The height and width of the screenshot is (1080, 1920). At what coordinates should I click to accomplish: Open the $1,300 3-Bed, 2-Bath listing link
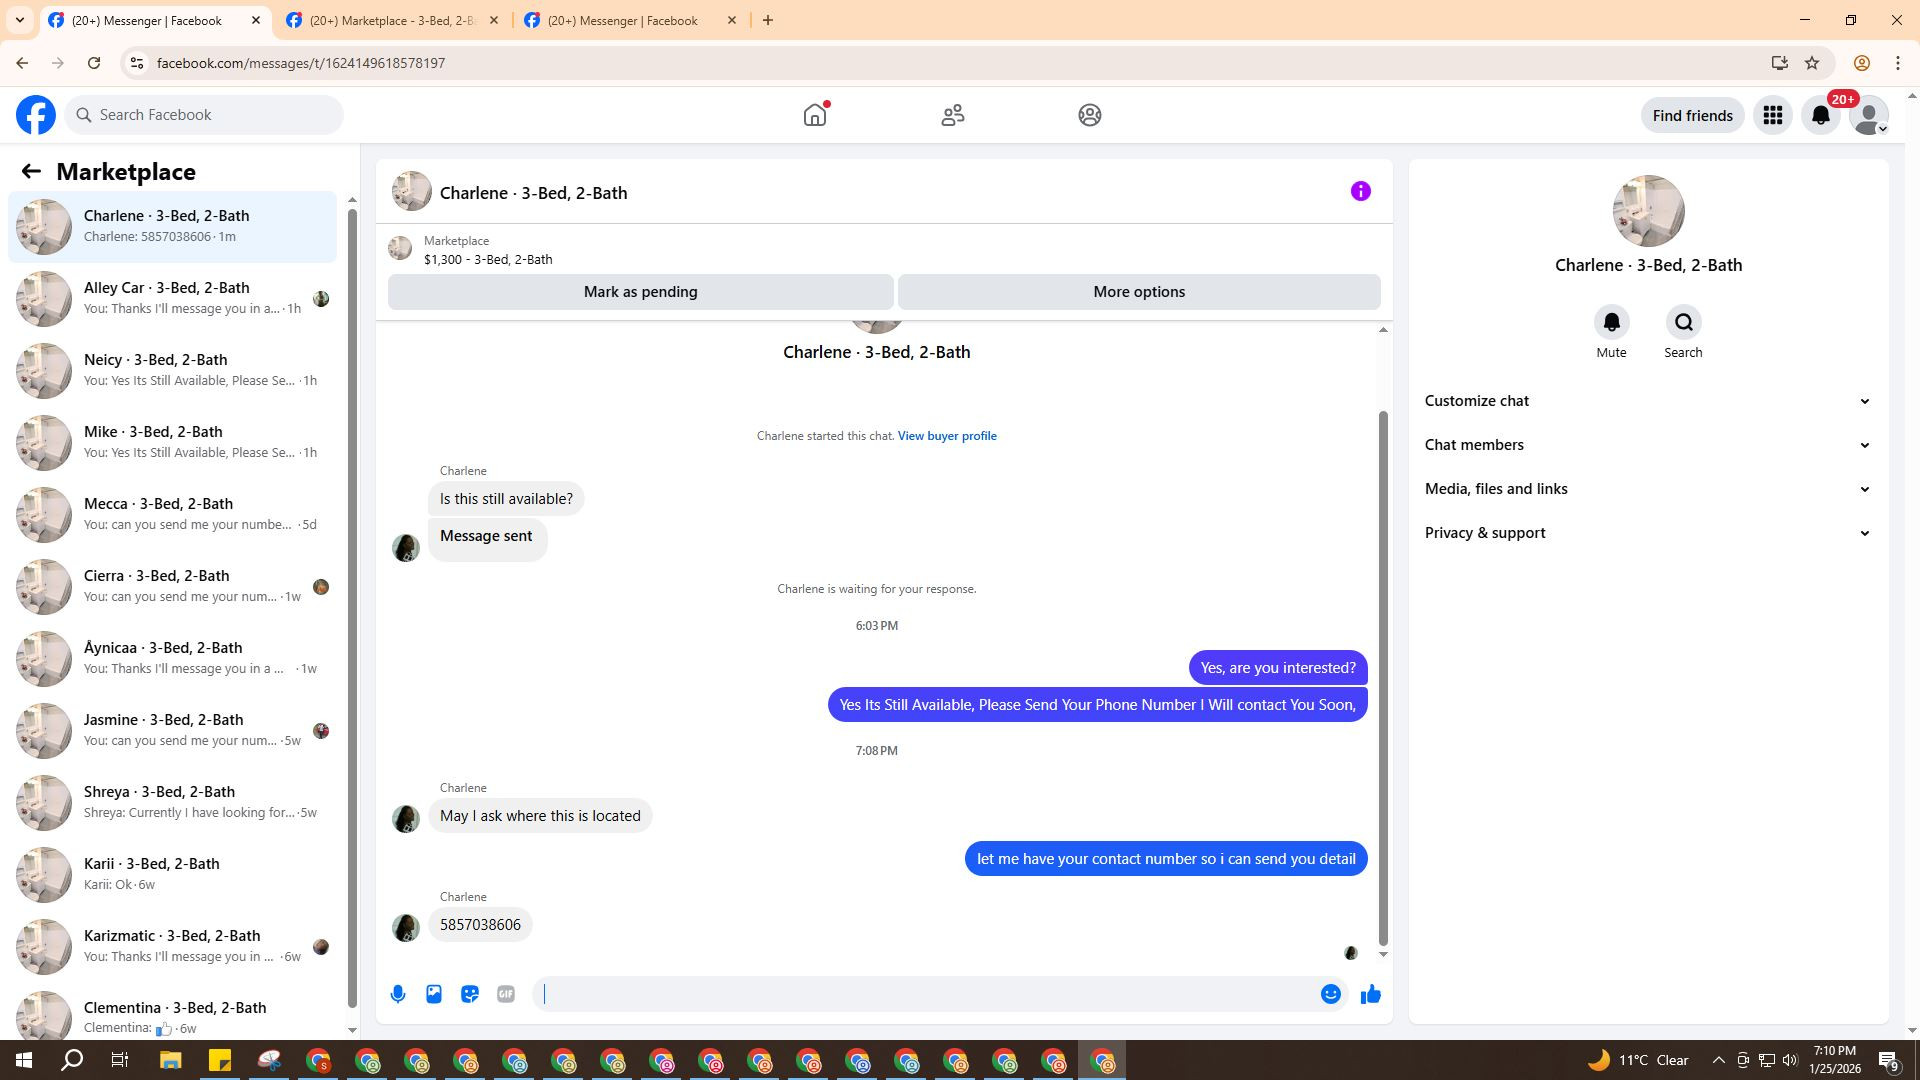click(x=488, y=260)
